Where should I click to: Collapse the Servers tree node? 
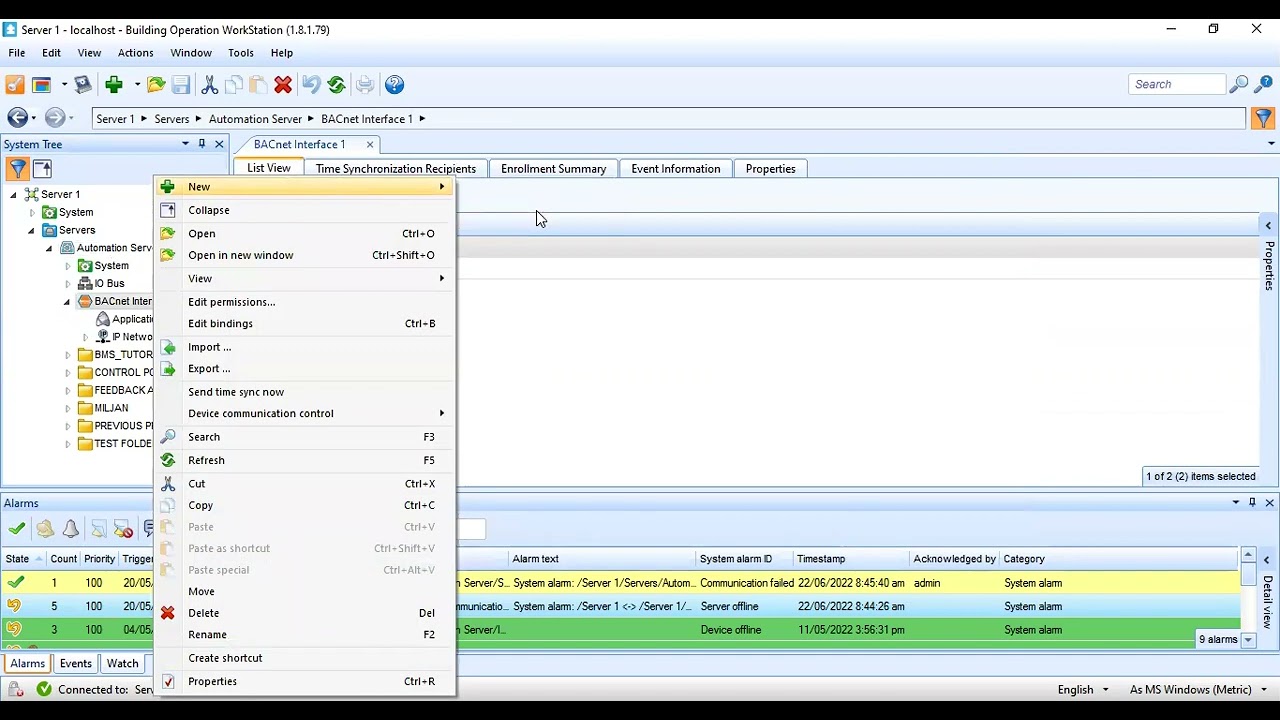coord(31,231)
